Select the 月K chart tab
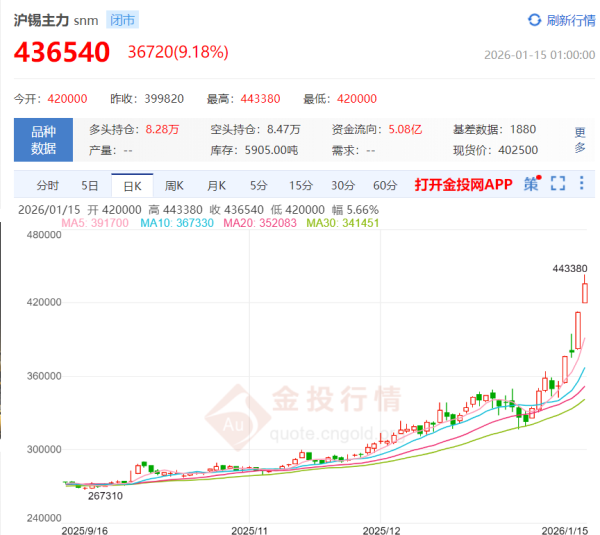This screenshot has width=600, height=535. click(216, 186)
